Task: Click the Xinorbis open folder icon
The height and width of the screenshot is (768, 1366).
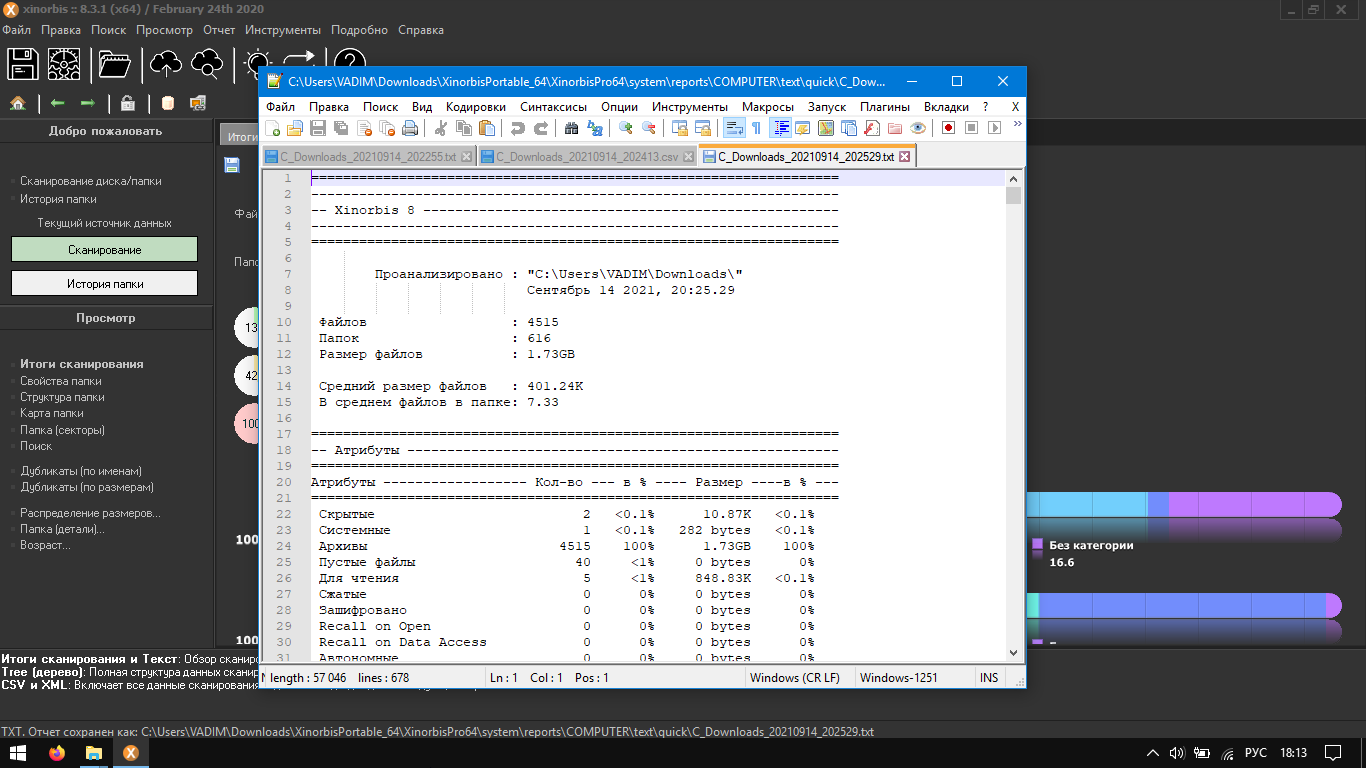Action: 114,65
